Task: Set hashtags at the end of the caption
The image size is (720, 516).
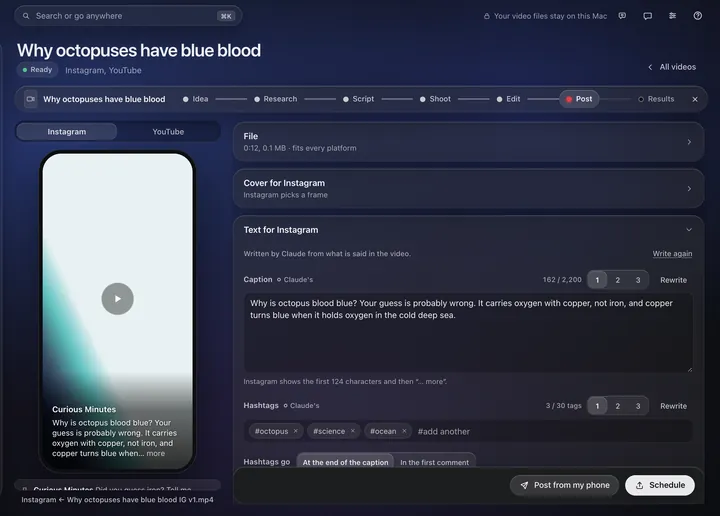Action: (345, 462)
